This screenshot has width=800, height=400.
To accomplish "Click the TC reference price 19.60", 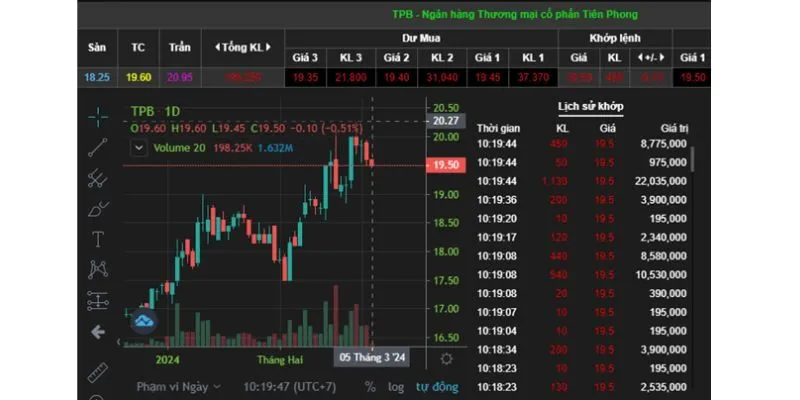I will click(x=138, y=78).
